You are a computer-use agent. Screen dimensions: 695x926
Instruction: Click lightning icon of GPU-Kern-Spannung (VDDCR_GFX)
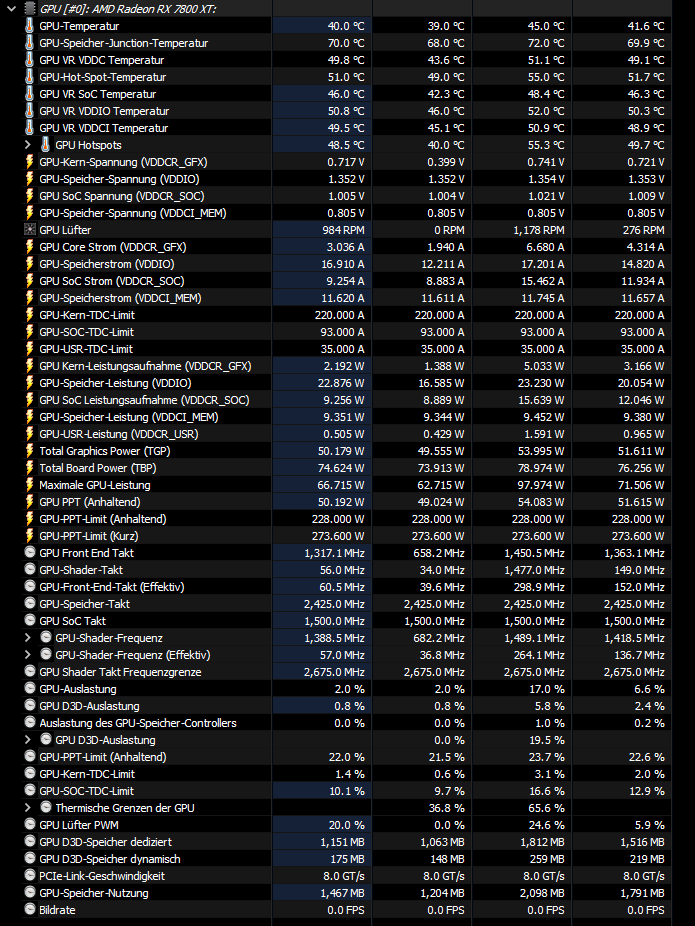(30, 162)
